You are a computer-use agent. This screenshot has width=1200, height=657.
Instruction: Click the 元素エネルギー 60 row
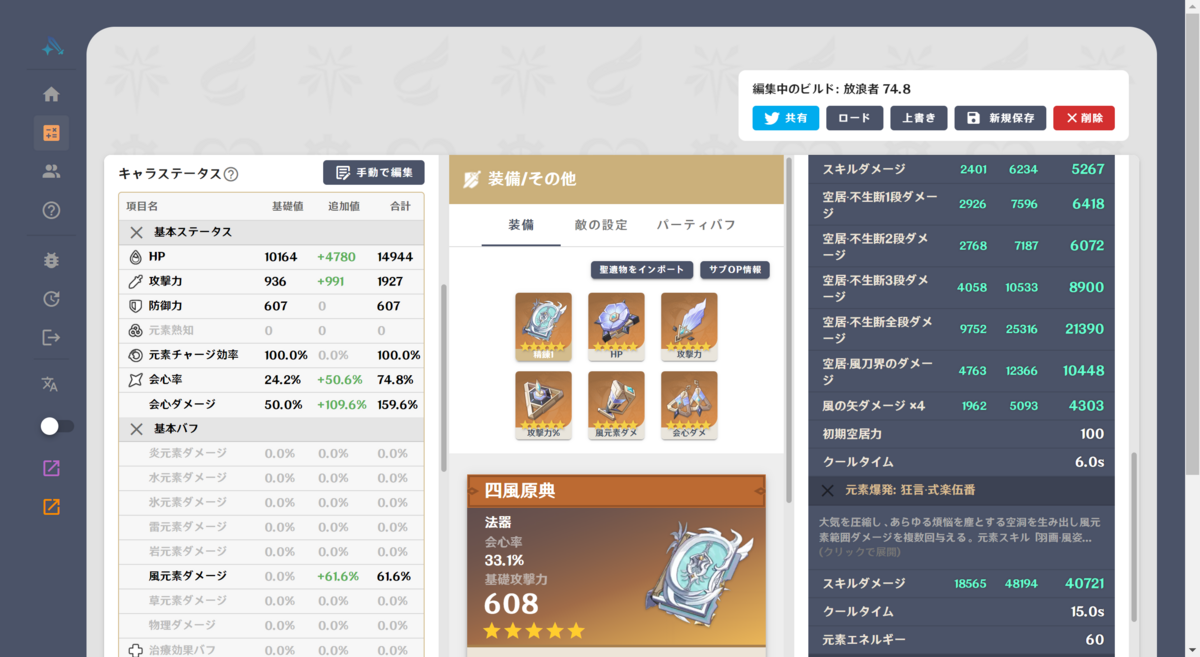coord(961,640)
